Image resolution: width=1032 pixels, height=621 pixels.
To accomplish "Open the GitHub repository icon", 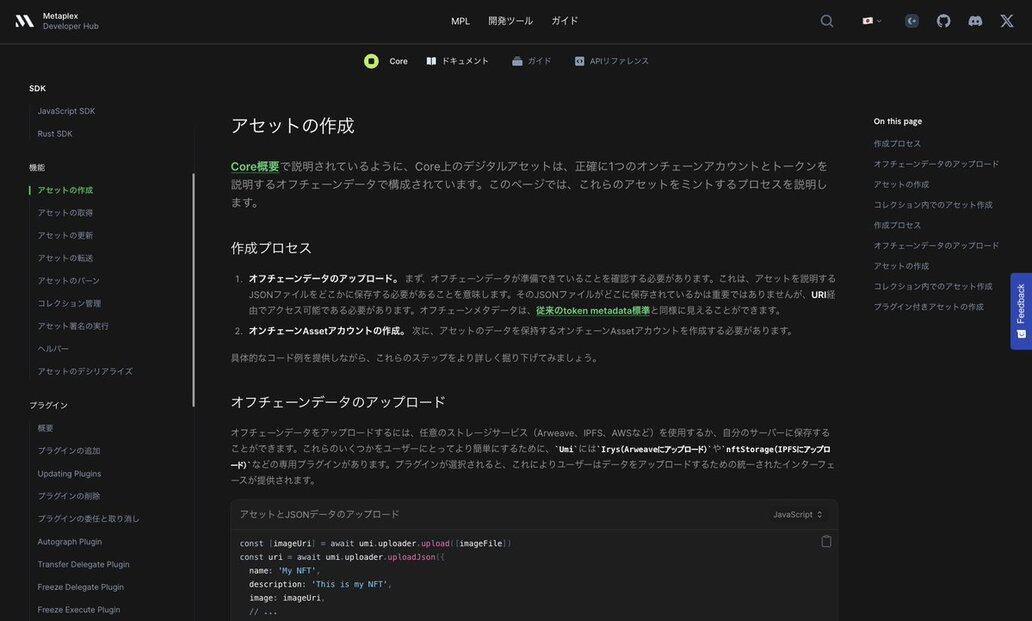I will (x=943, y=21).
